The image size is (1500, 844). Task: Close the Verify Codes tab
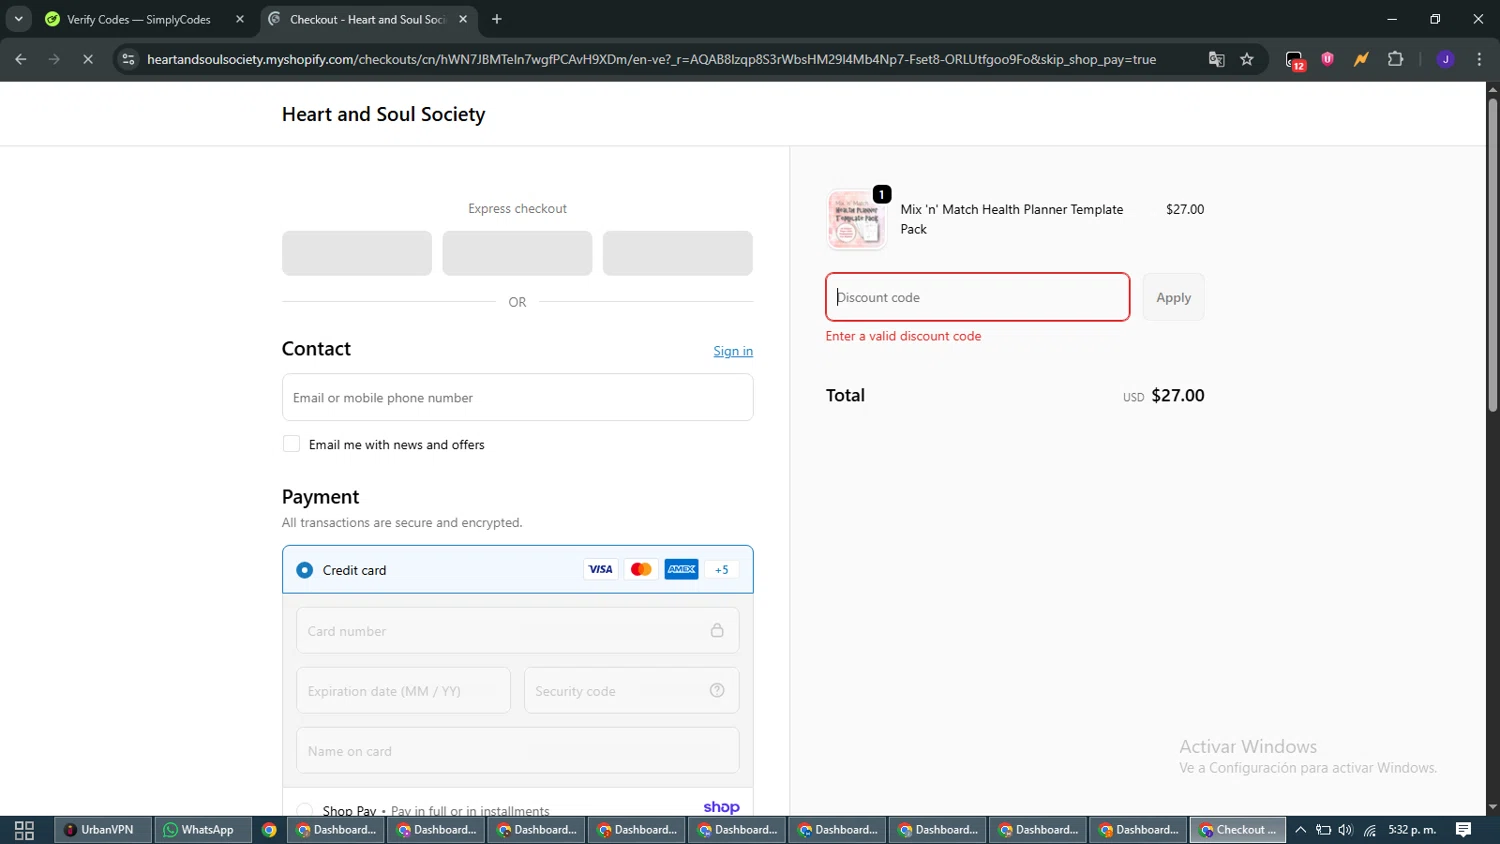(x=240, y=19)
